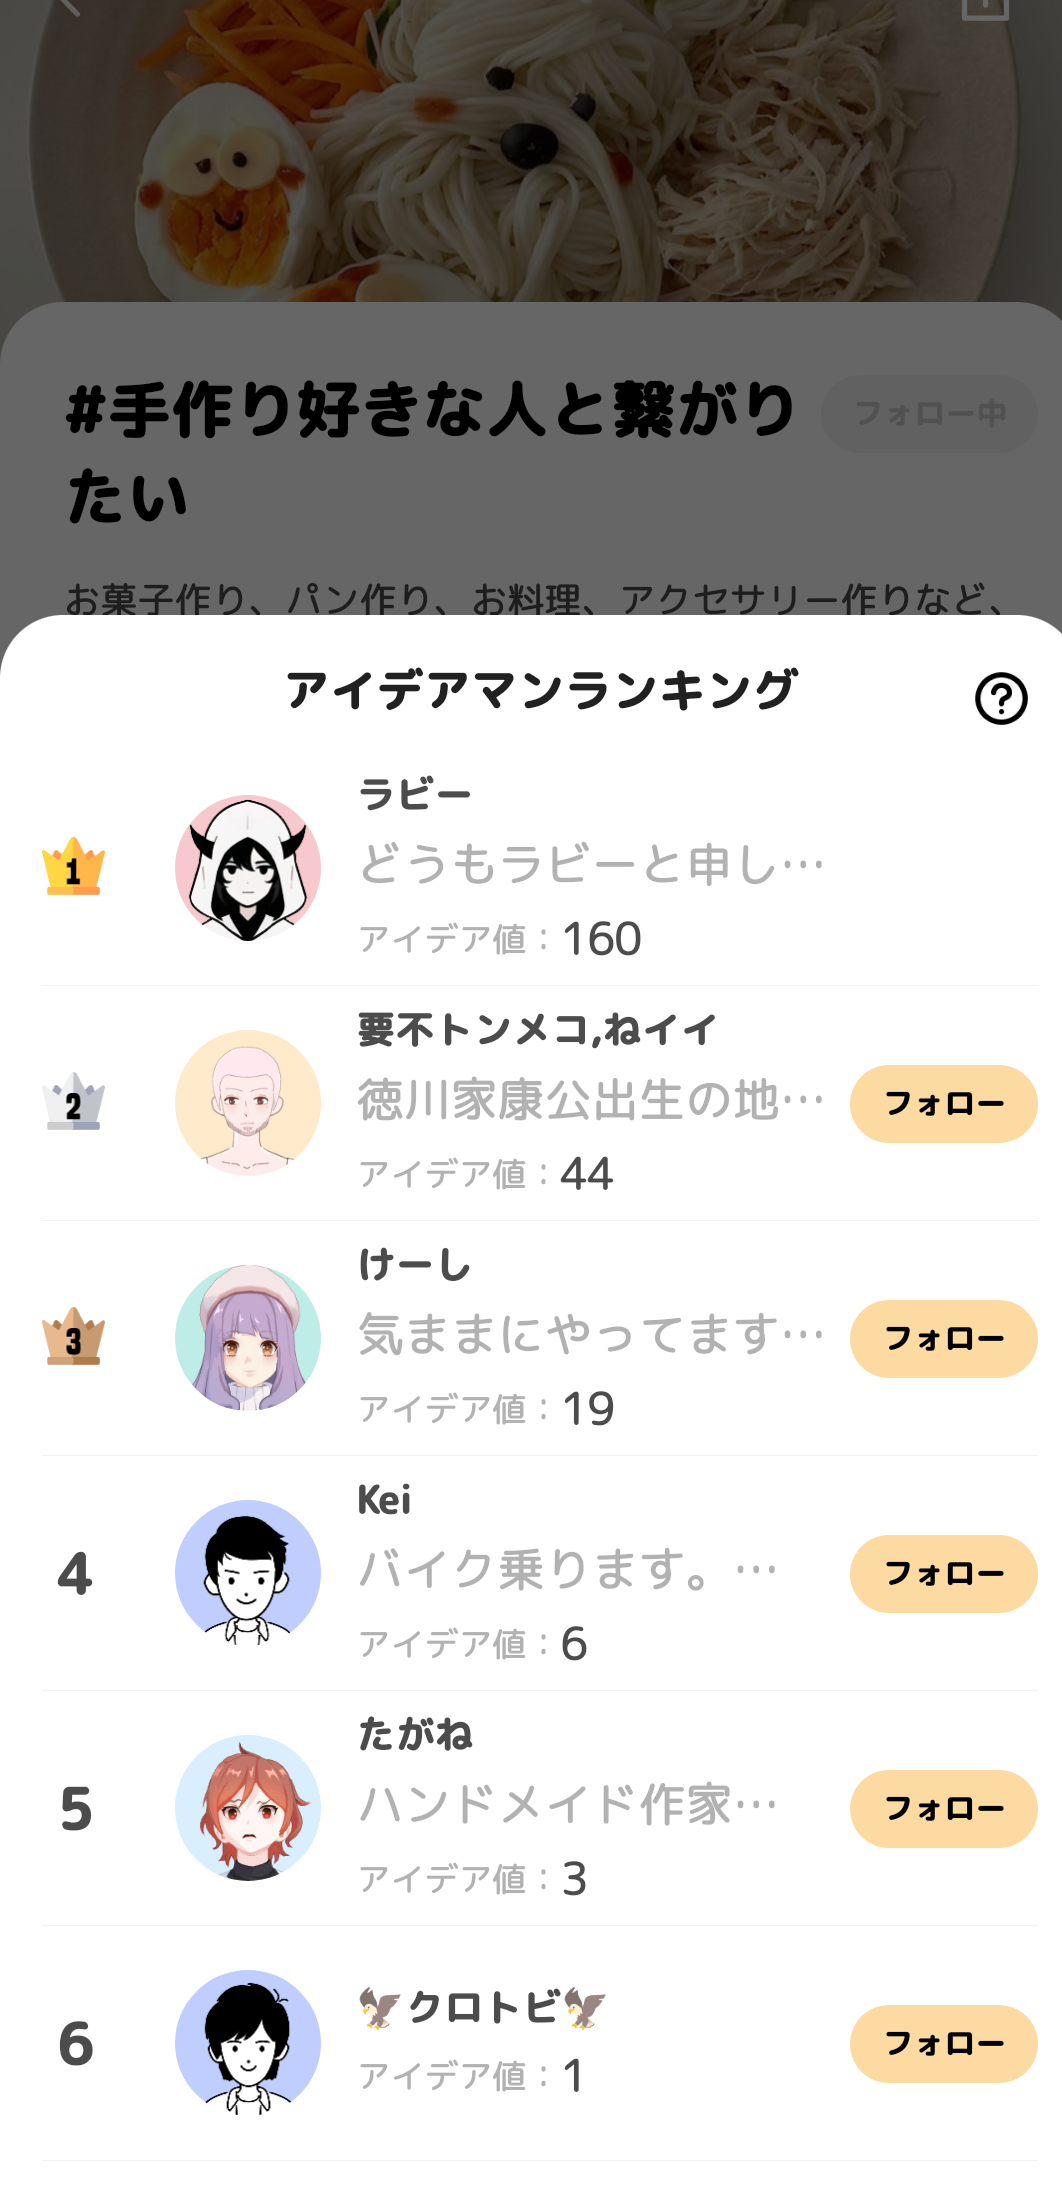
Task: Open たがね's red-haired avatar
Action: [x=248, y=1808]
